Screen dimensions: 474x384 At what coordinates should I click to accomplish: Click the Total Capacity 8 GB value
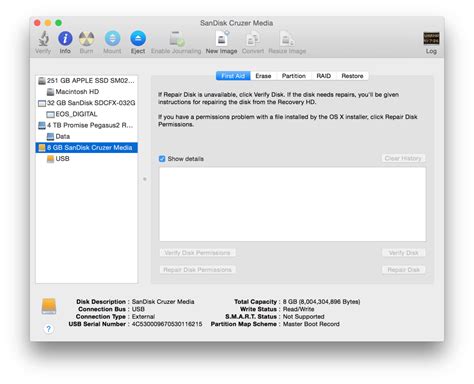point(321,302)
